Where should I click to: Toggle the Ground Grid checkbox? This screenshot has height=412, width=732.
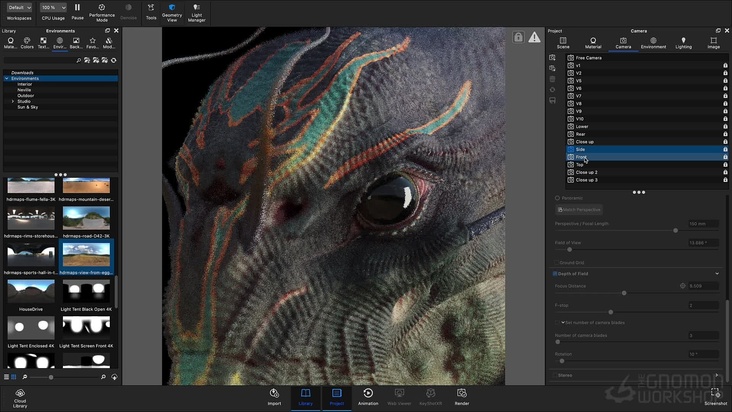coord(557,262)
